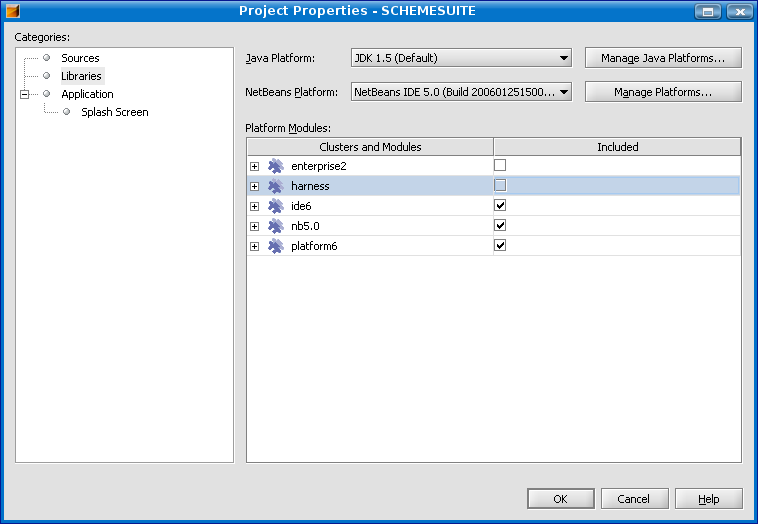This screenshot has width=758, height=524.
Task: Click the Manage Java Platforms button
Action: click(663, 58)
